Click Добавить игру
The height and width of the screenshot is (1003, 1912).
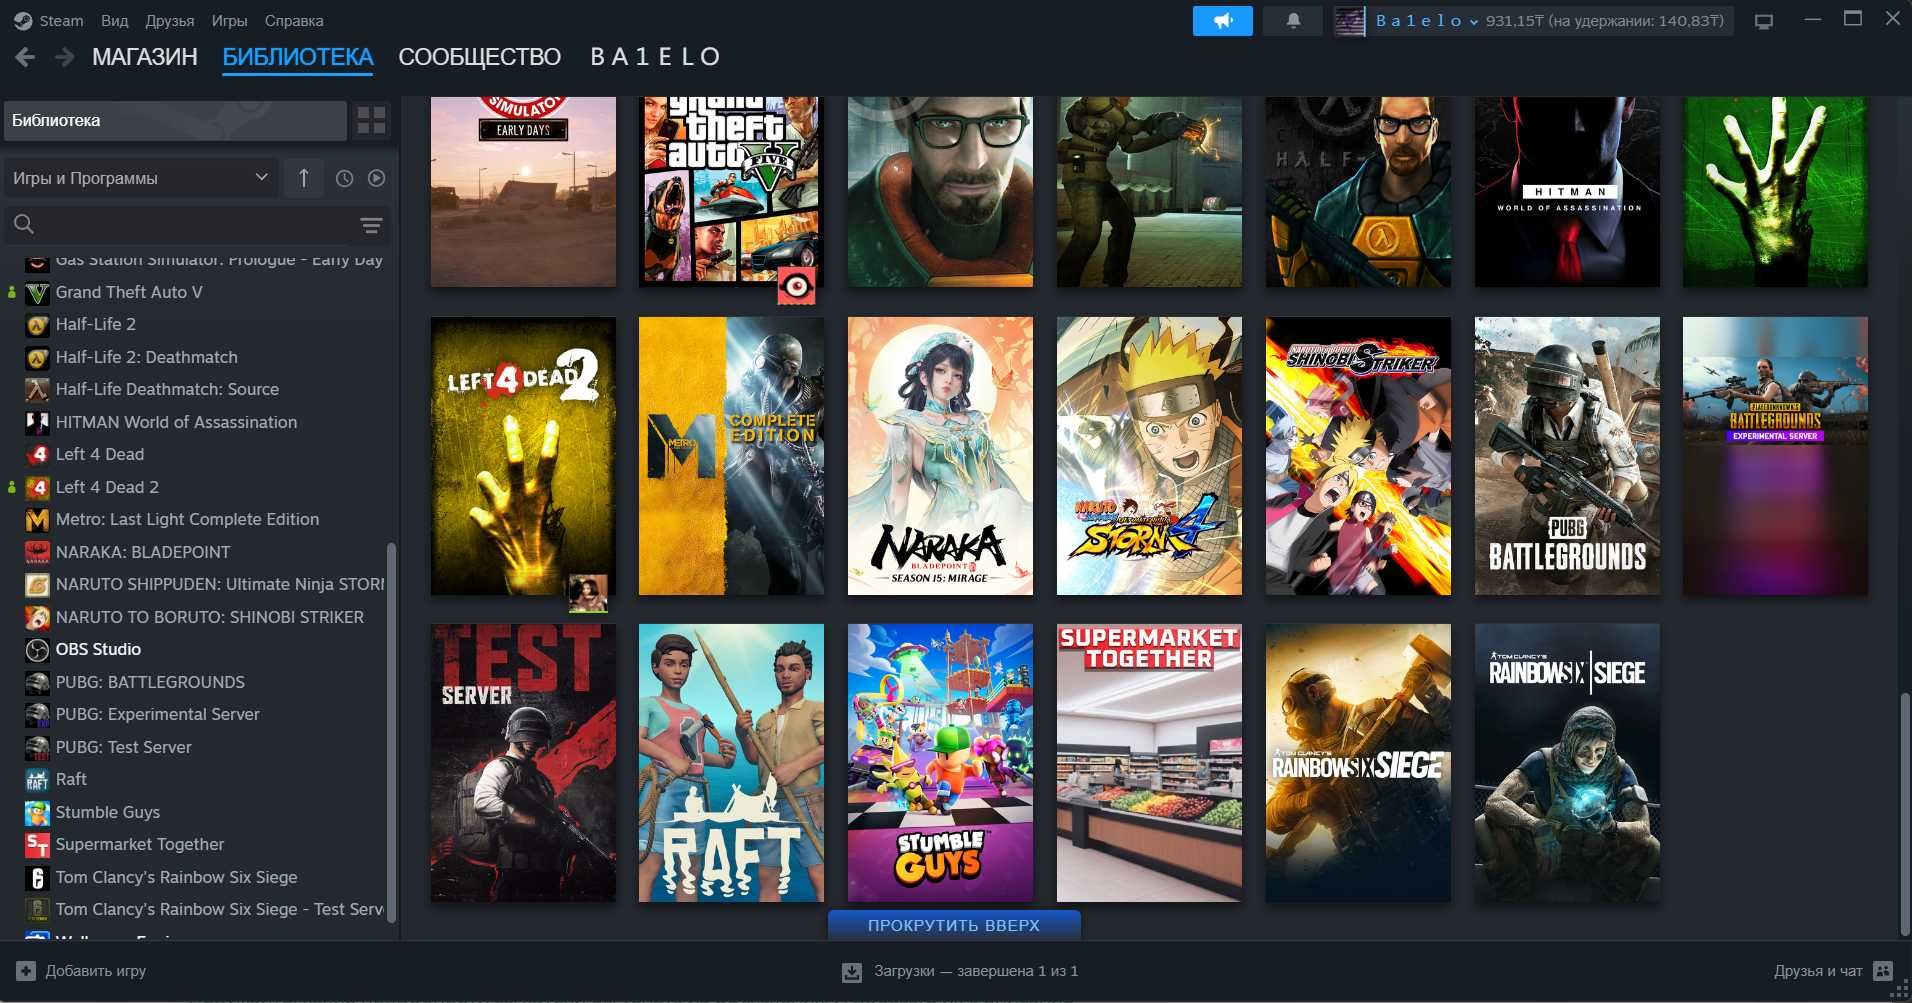[96, 971]
